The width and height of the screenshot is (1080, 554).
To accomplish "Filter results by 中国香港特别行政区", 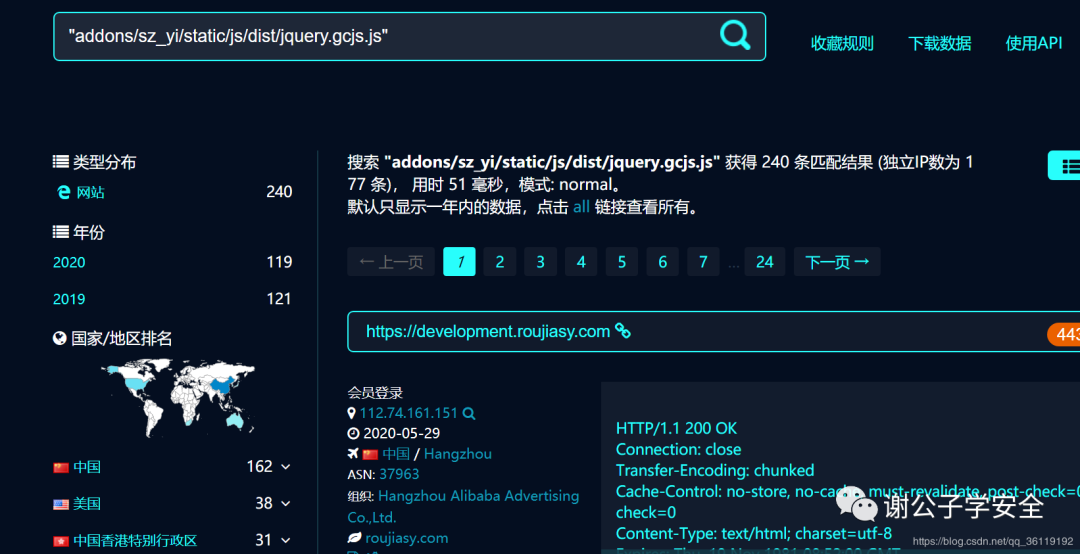I will [x=135, y=541].
